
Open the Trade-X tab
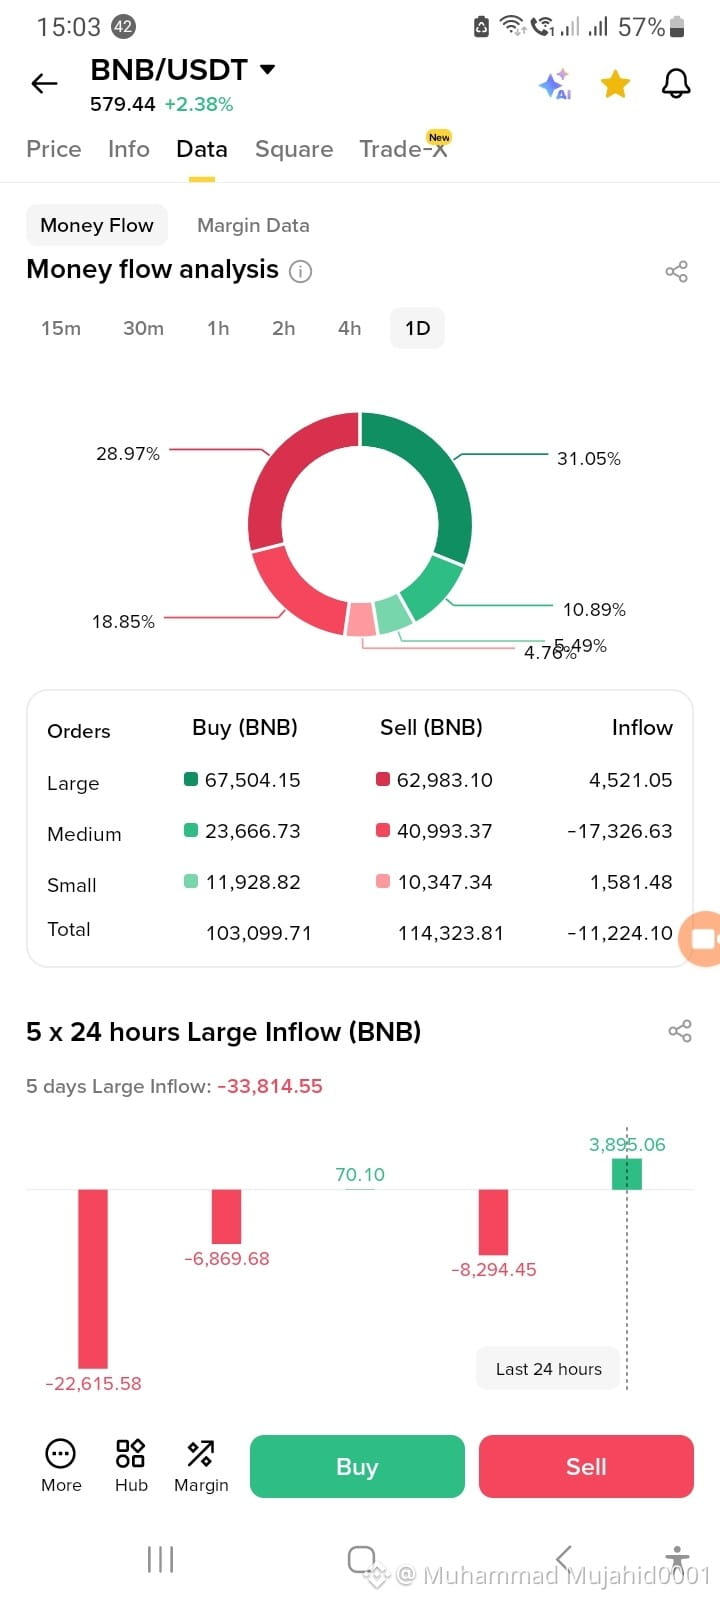click(404, 149)
